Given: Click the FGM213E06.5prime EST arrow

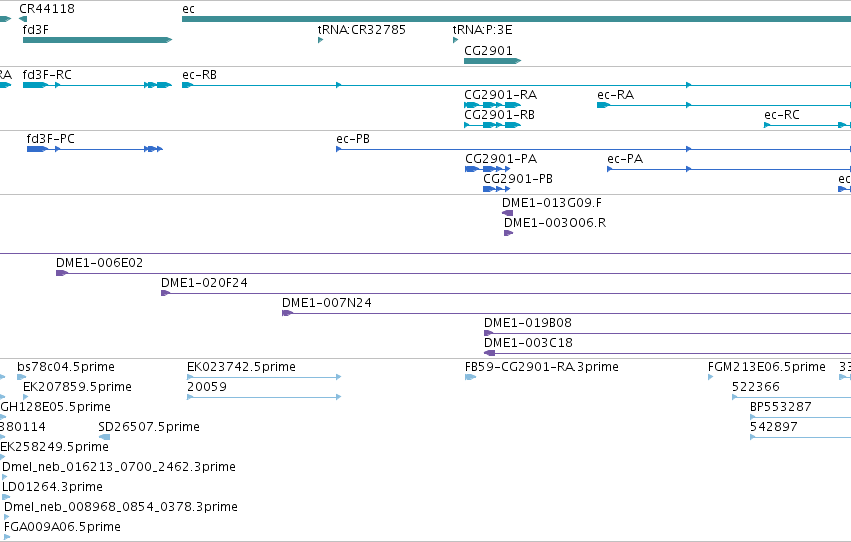Looking at the screenshot, I should (710, 377).
